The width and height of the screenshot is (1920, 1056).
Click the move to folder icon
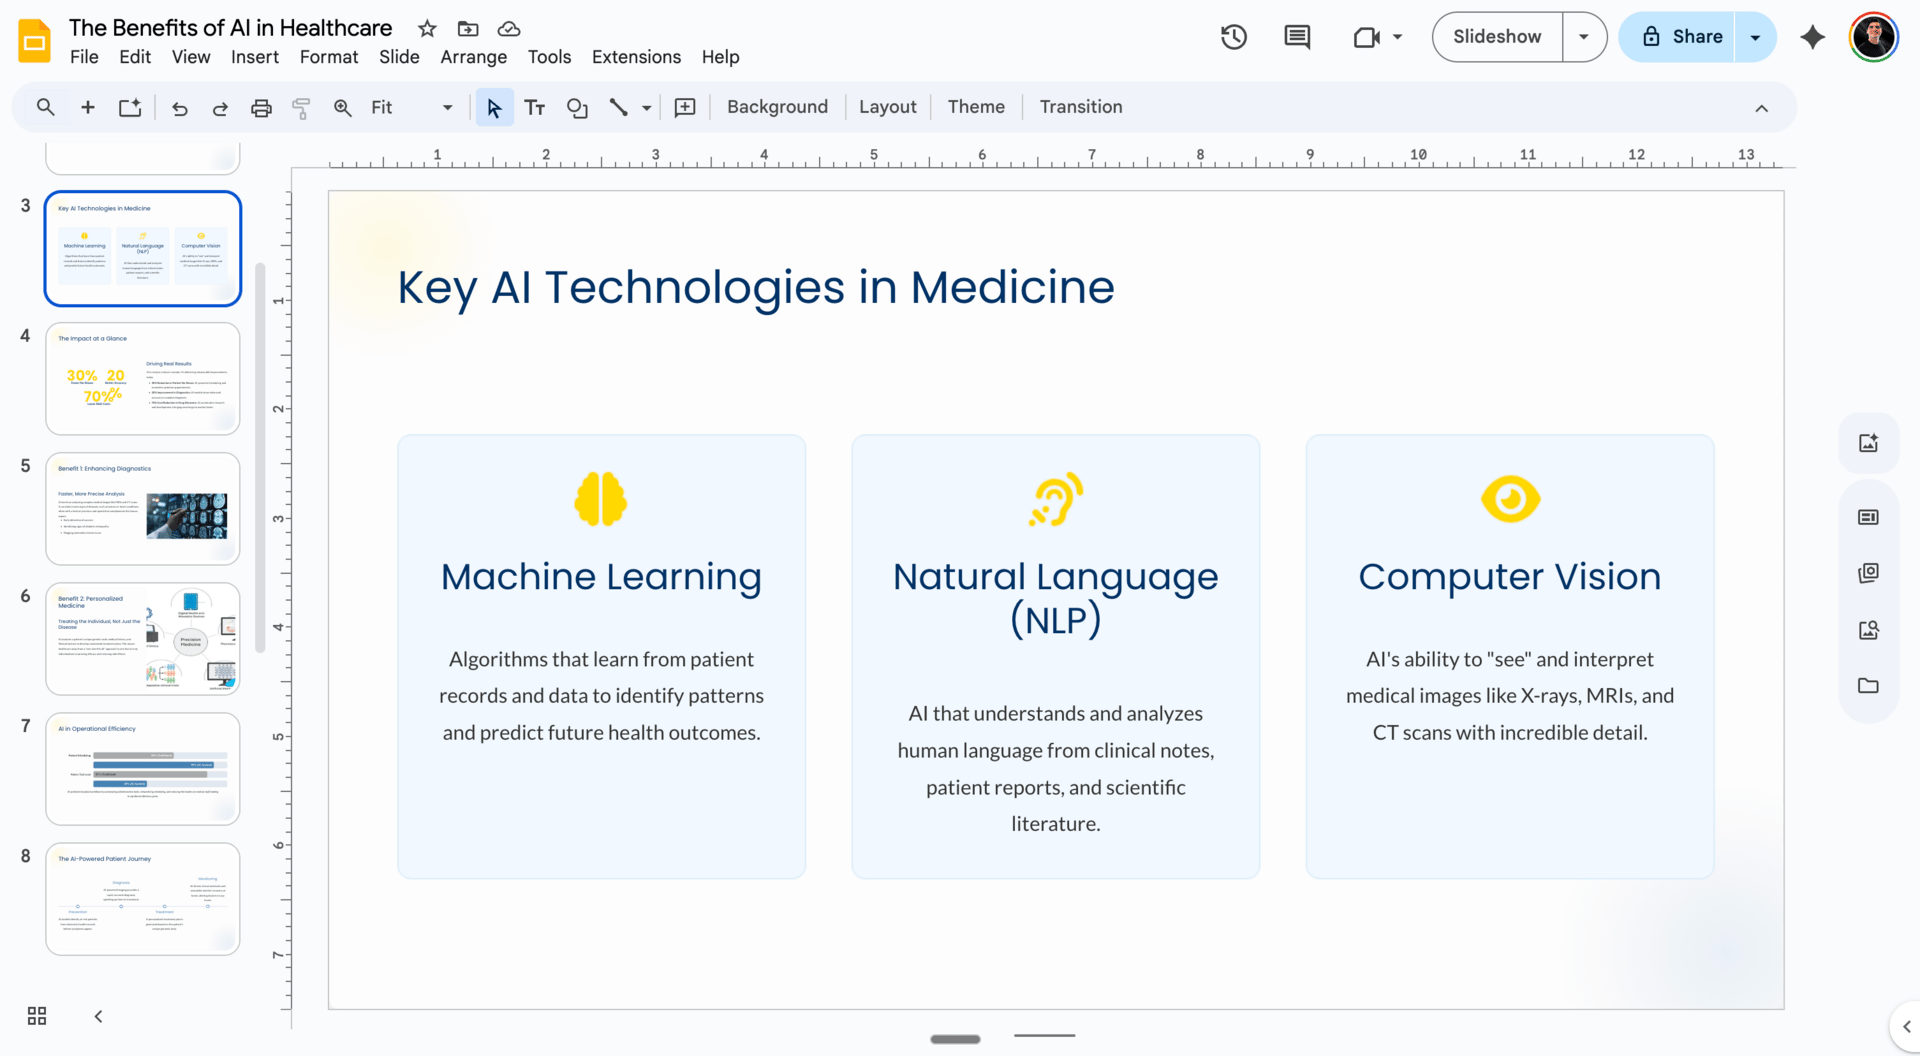point(468,28)
